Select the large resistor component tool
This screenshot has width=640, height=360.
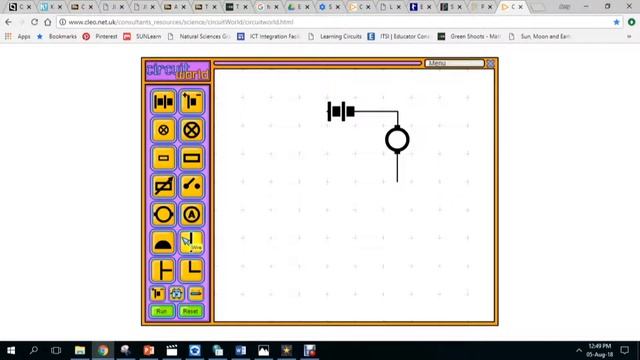191,158
